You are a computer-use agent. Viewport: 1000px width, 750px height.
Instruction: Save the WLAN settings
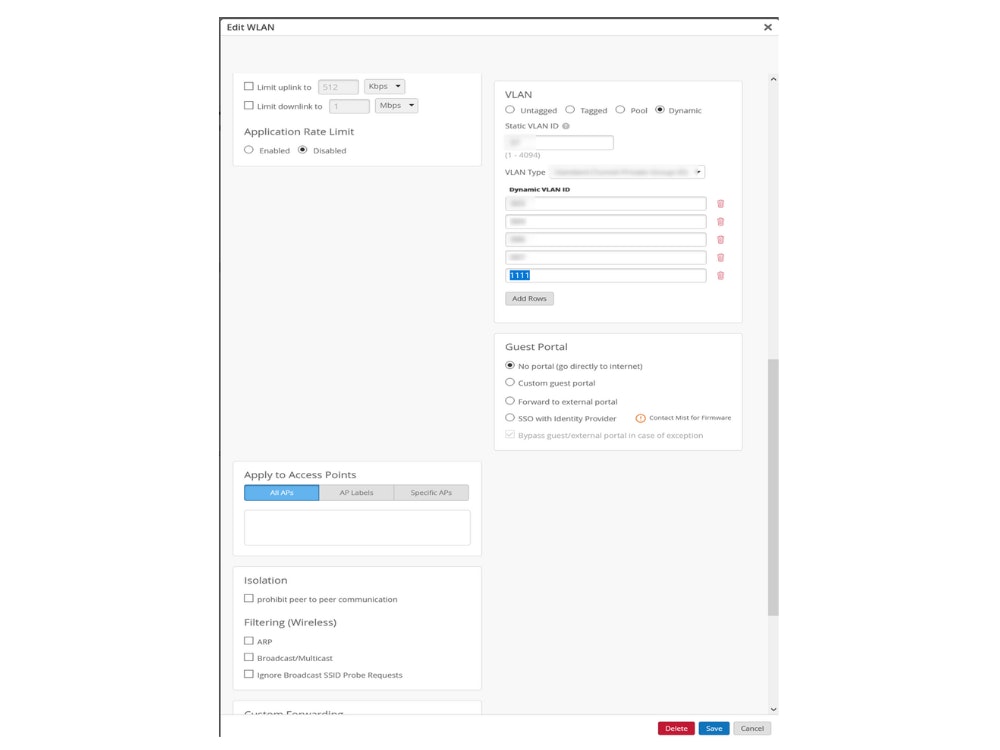pos(713,729)
